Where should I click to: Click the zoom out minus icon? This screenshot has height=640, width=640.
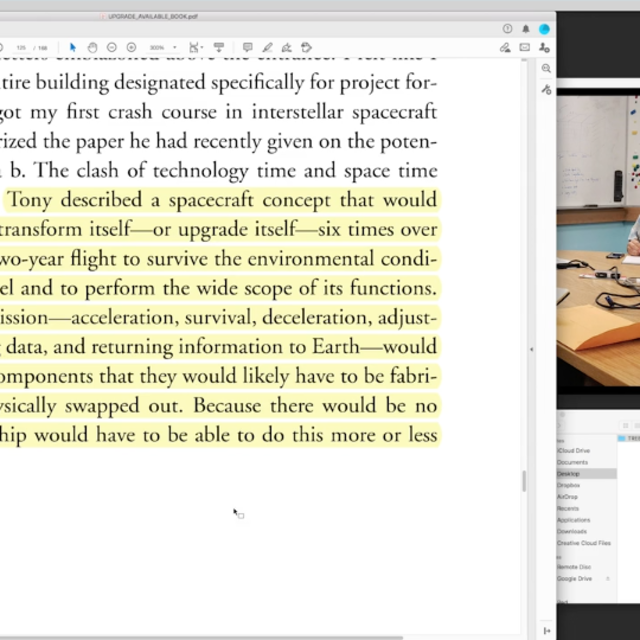click(x=111, y=47)
